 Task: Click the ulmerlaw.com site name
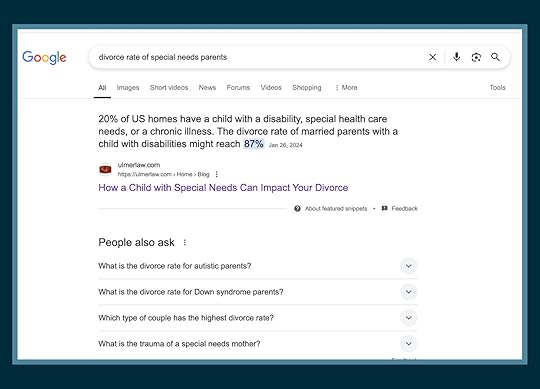[x=139, y=165]
